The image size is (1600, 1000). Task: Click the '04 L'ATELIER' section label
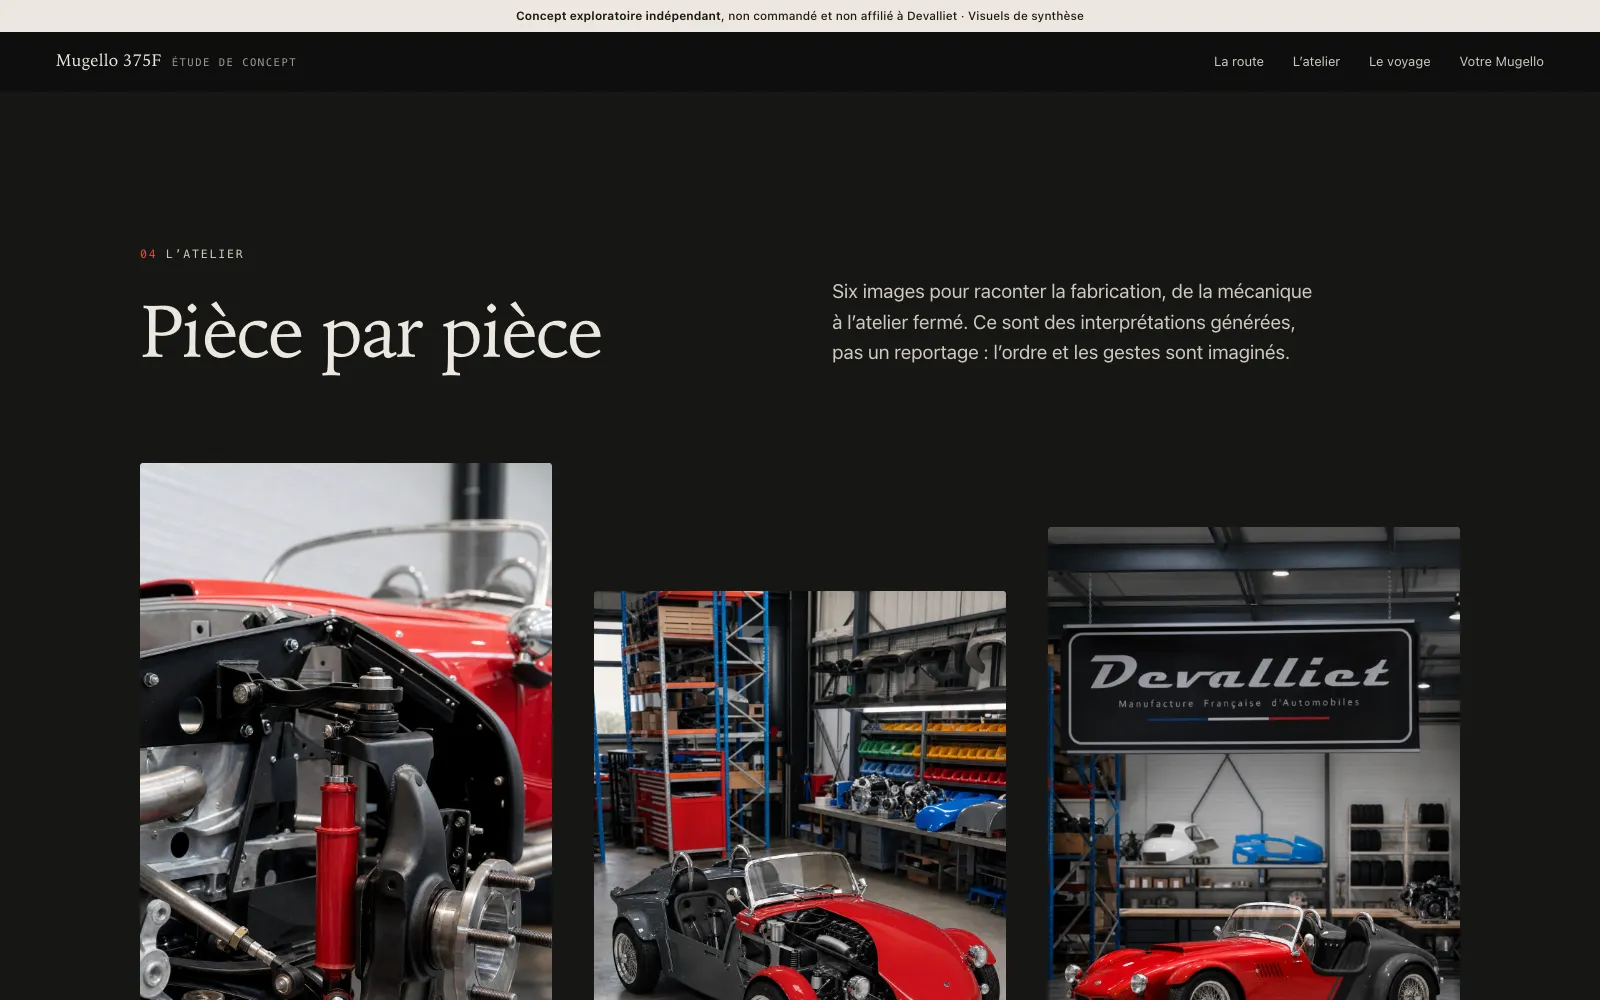[192, 254]
